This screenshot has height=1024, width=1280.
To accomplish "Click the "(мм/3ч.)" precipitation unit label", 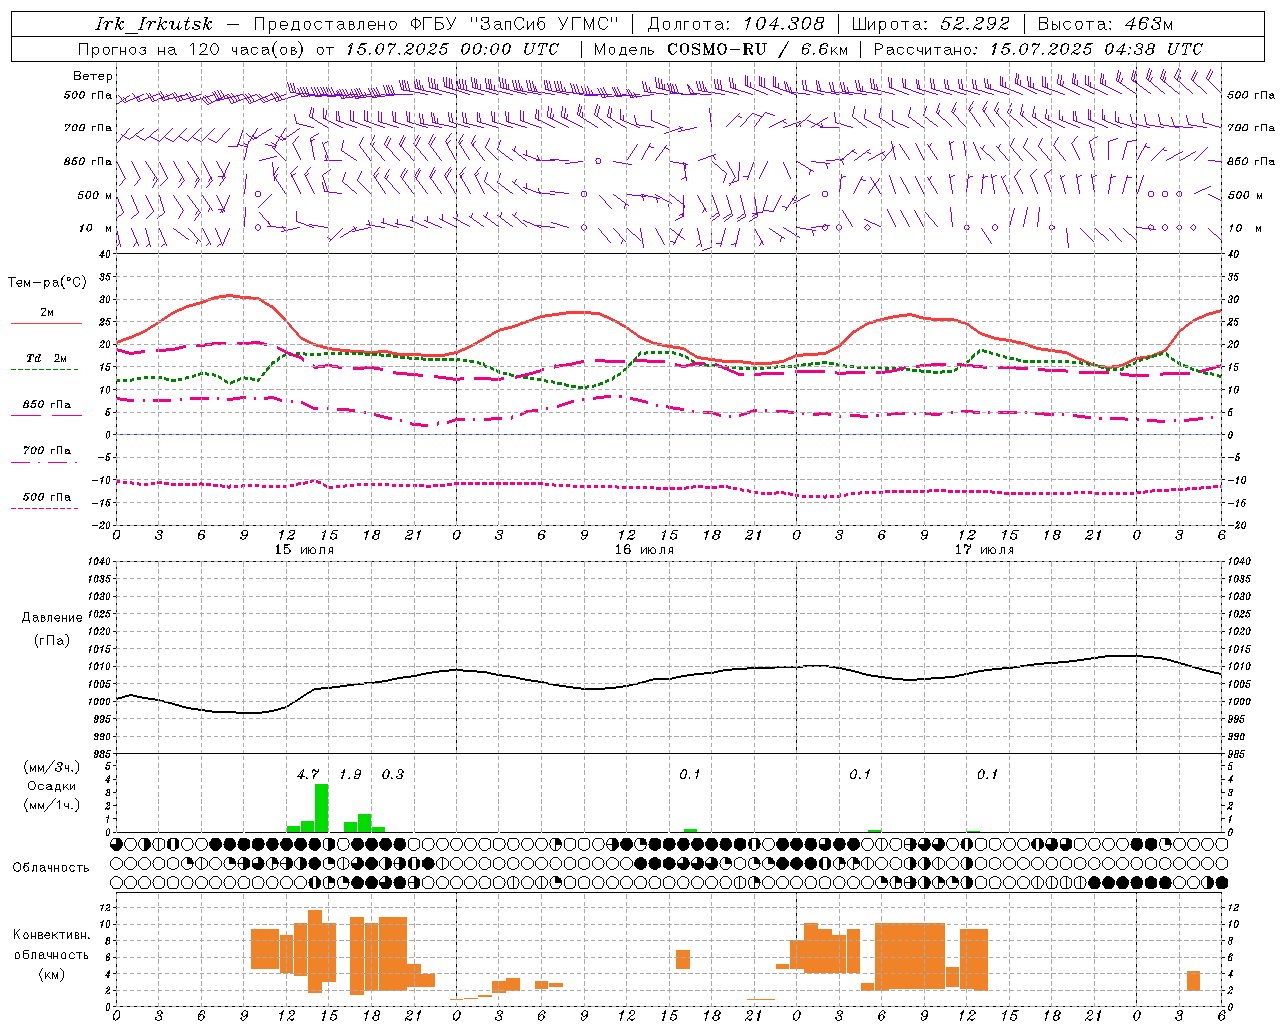I will pyautogui.click(x=52, y=767).
